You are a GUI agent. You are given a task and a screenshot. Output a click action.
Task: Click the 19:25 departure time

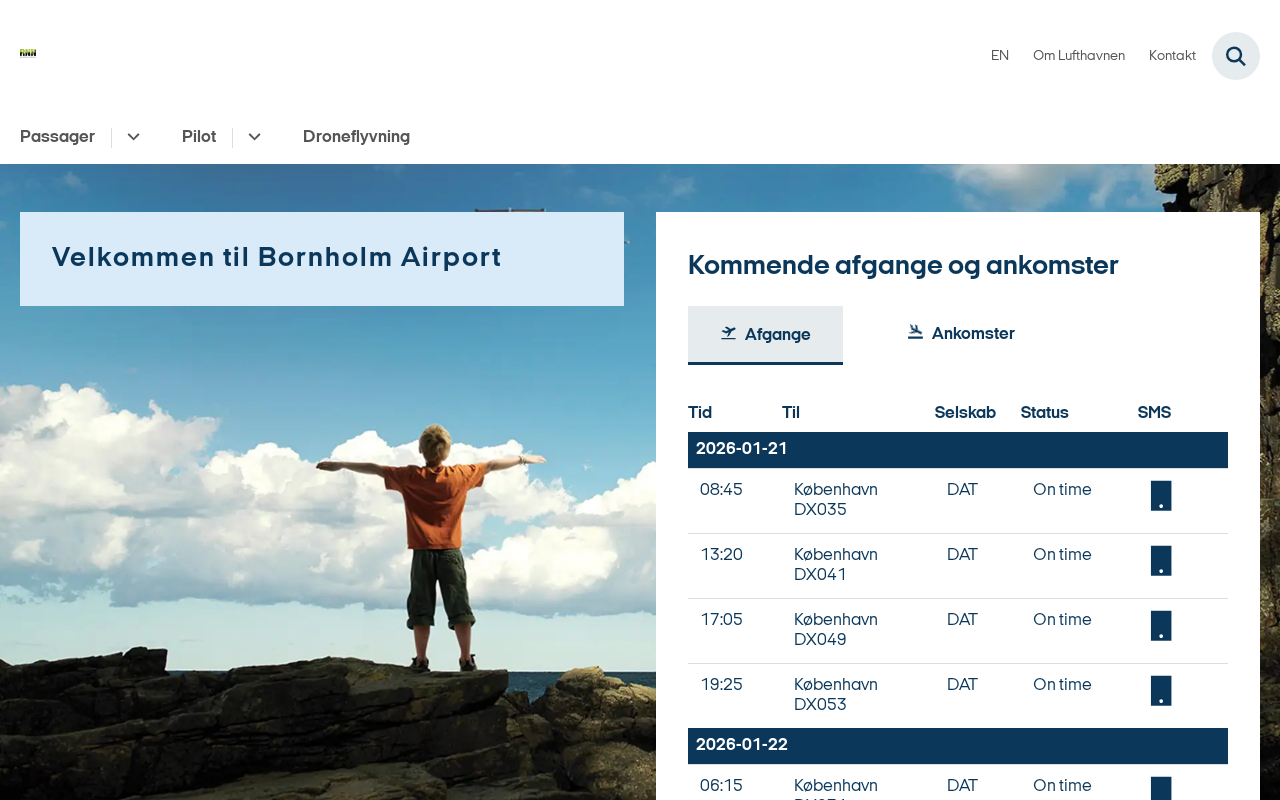click(x=721, y=685)
